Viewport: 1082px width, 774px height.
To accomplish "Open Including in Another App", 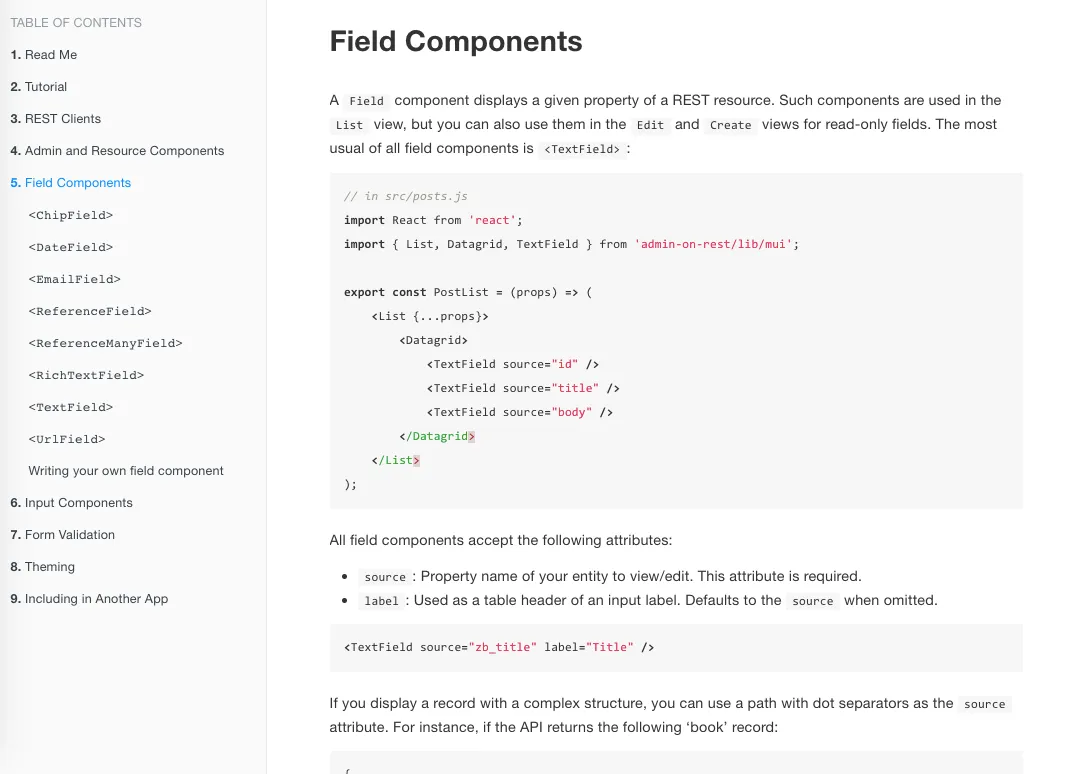I will coord(90,599).
